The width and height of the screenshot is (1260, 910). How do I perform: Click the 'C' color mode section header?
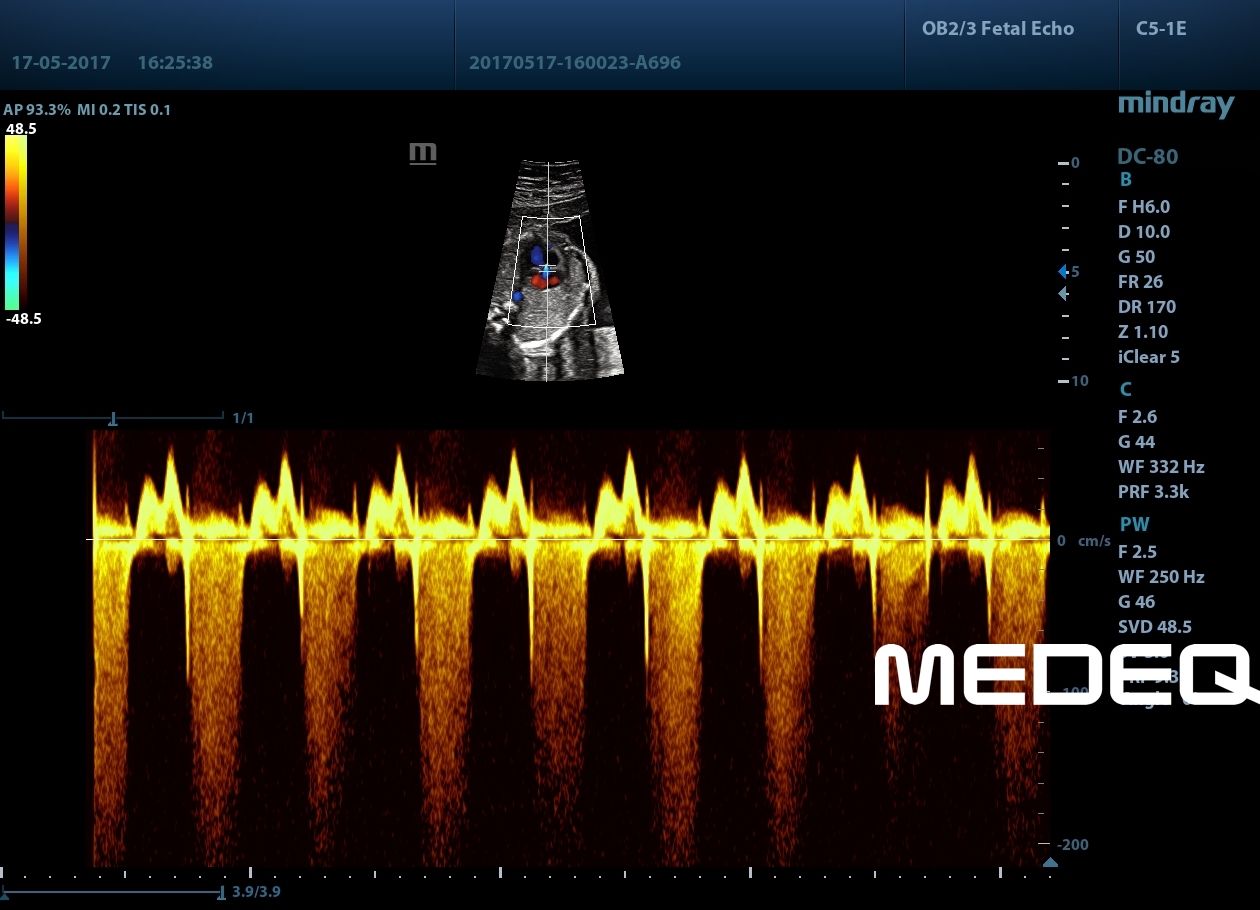(x=1126, y=390)
